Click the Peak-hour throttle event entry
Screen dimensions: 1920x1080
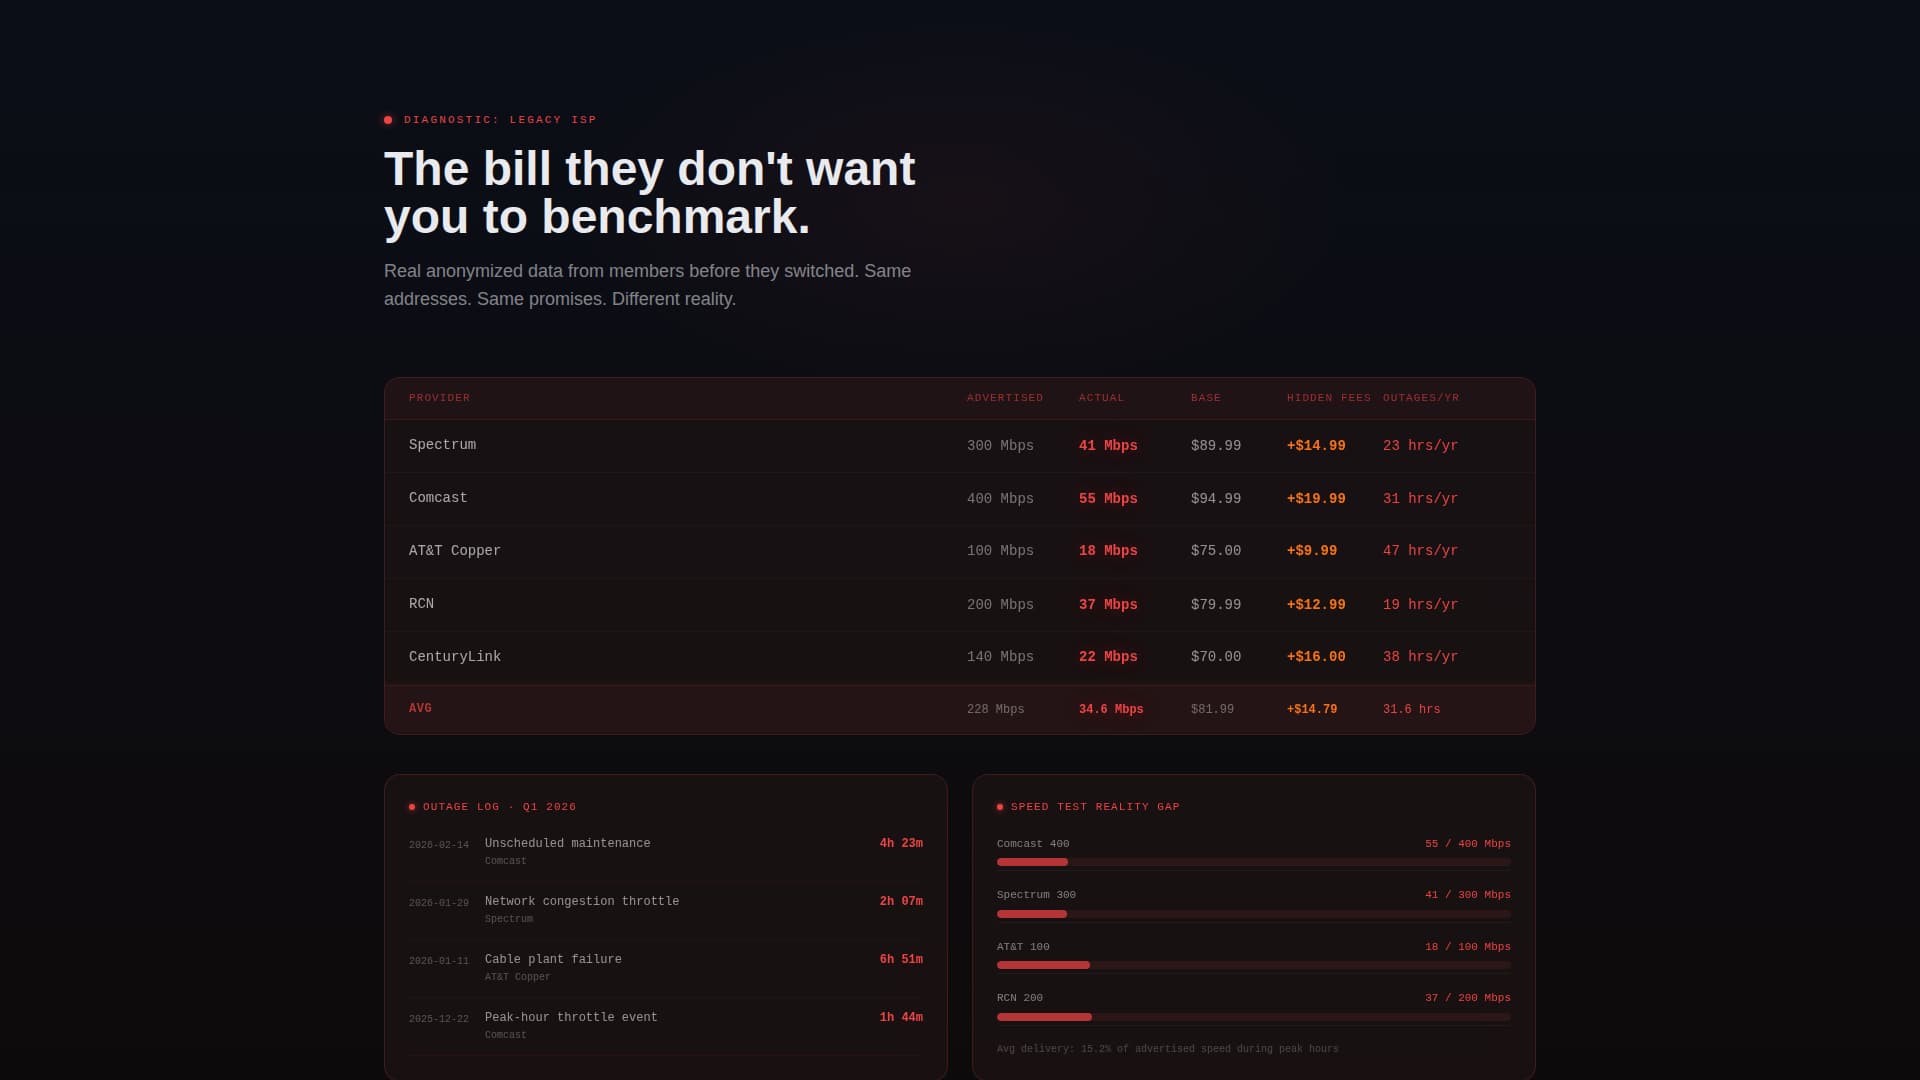click(x=571, y=1018)
